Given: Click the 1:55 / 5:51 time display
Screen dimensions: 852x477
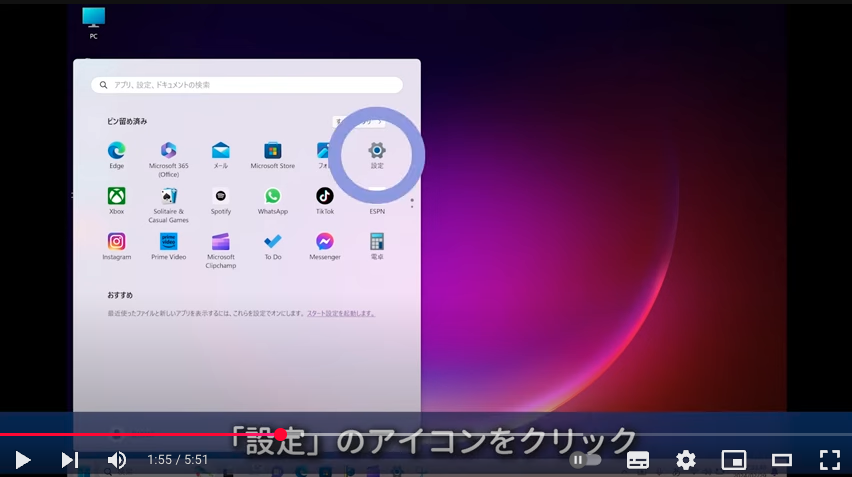Looking at the screenshot, I should tap(178, 460).
